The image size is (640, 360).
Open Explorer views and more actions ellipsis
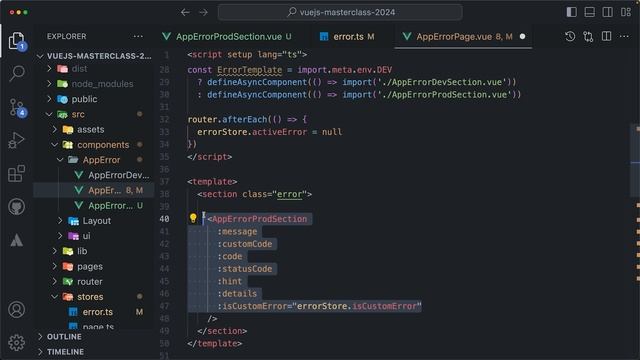[138, 36]
